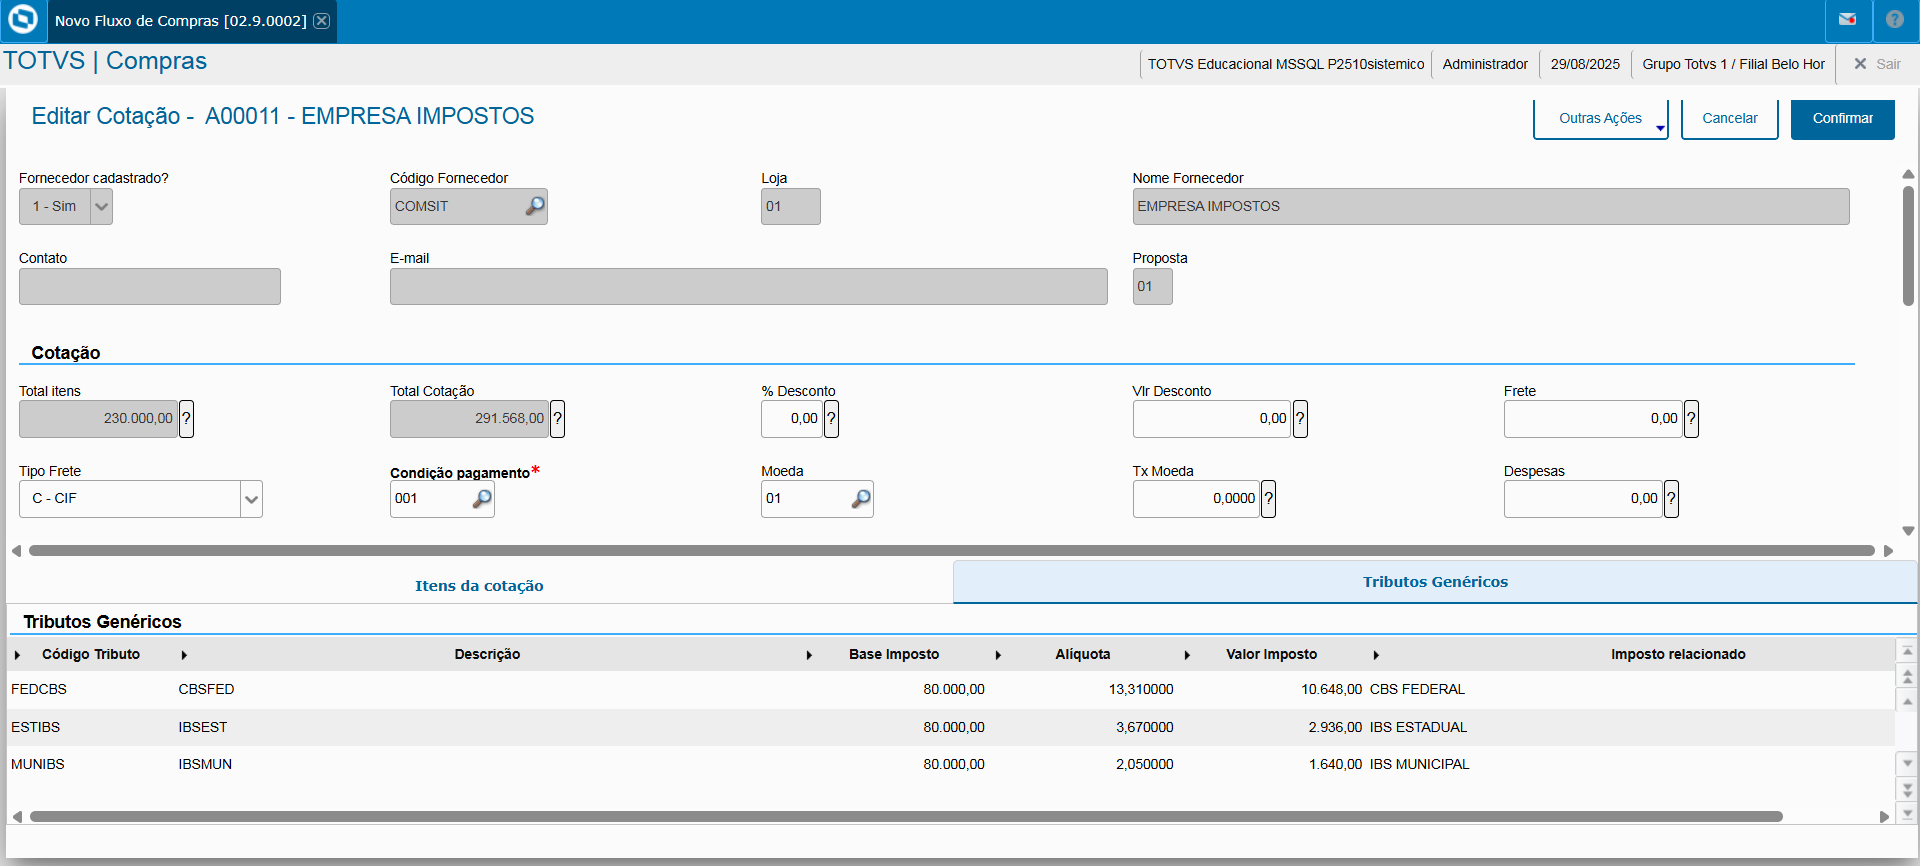Click the Grupo Totvs 1 / Filial label
This screenshot has width=1920, height=866.
(1733, 64)
